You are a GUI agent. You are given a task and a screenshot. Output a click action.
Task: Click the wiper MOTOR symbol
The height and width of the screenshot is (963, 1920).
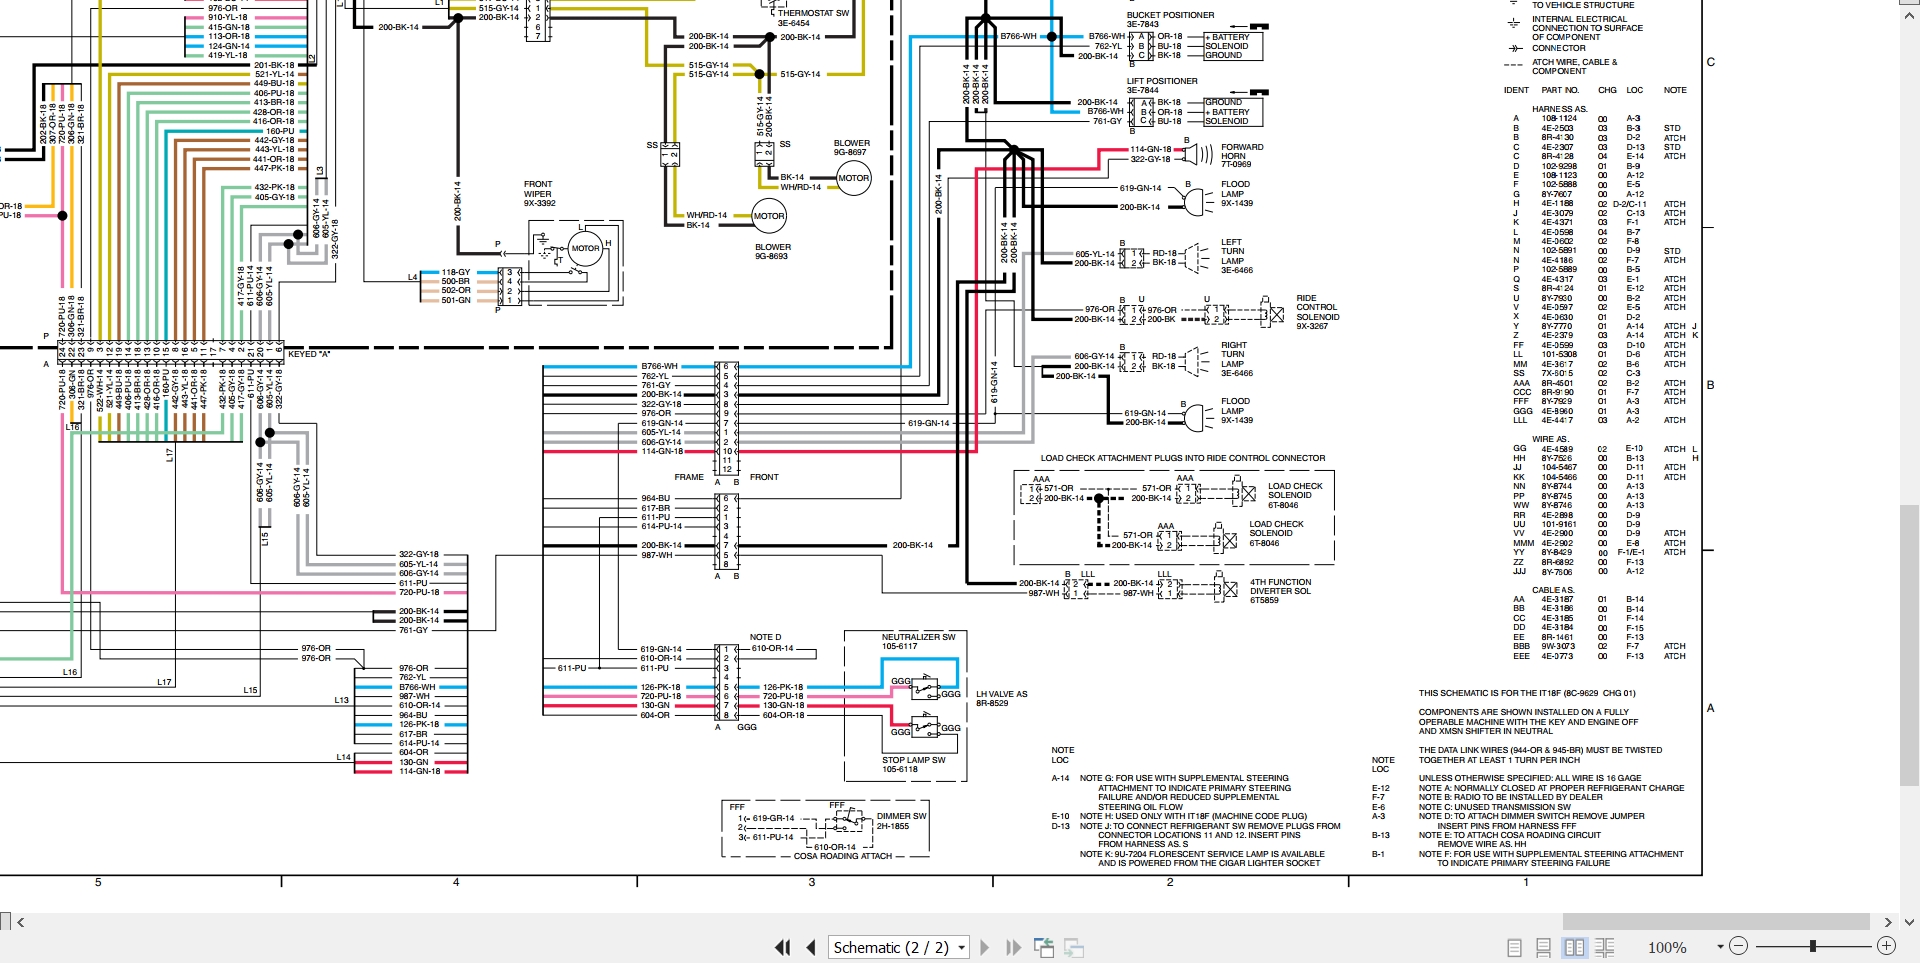click(x=585, y=248)
